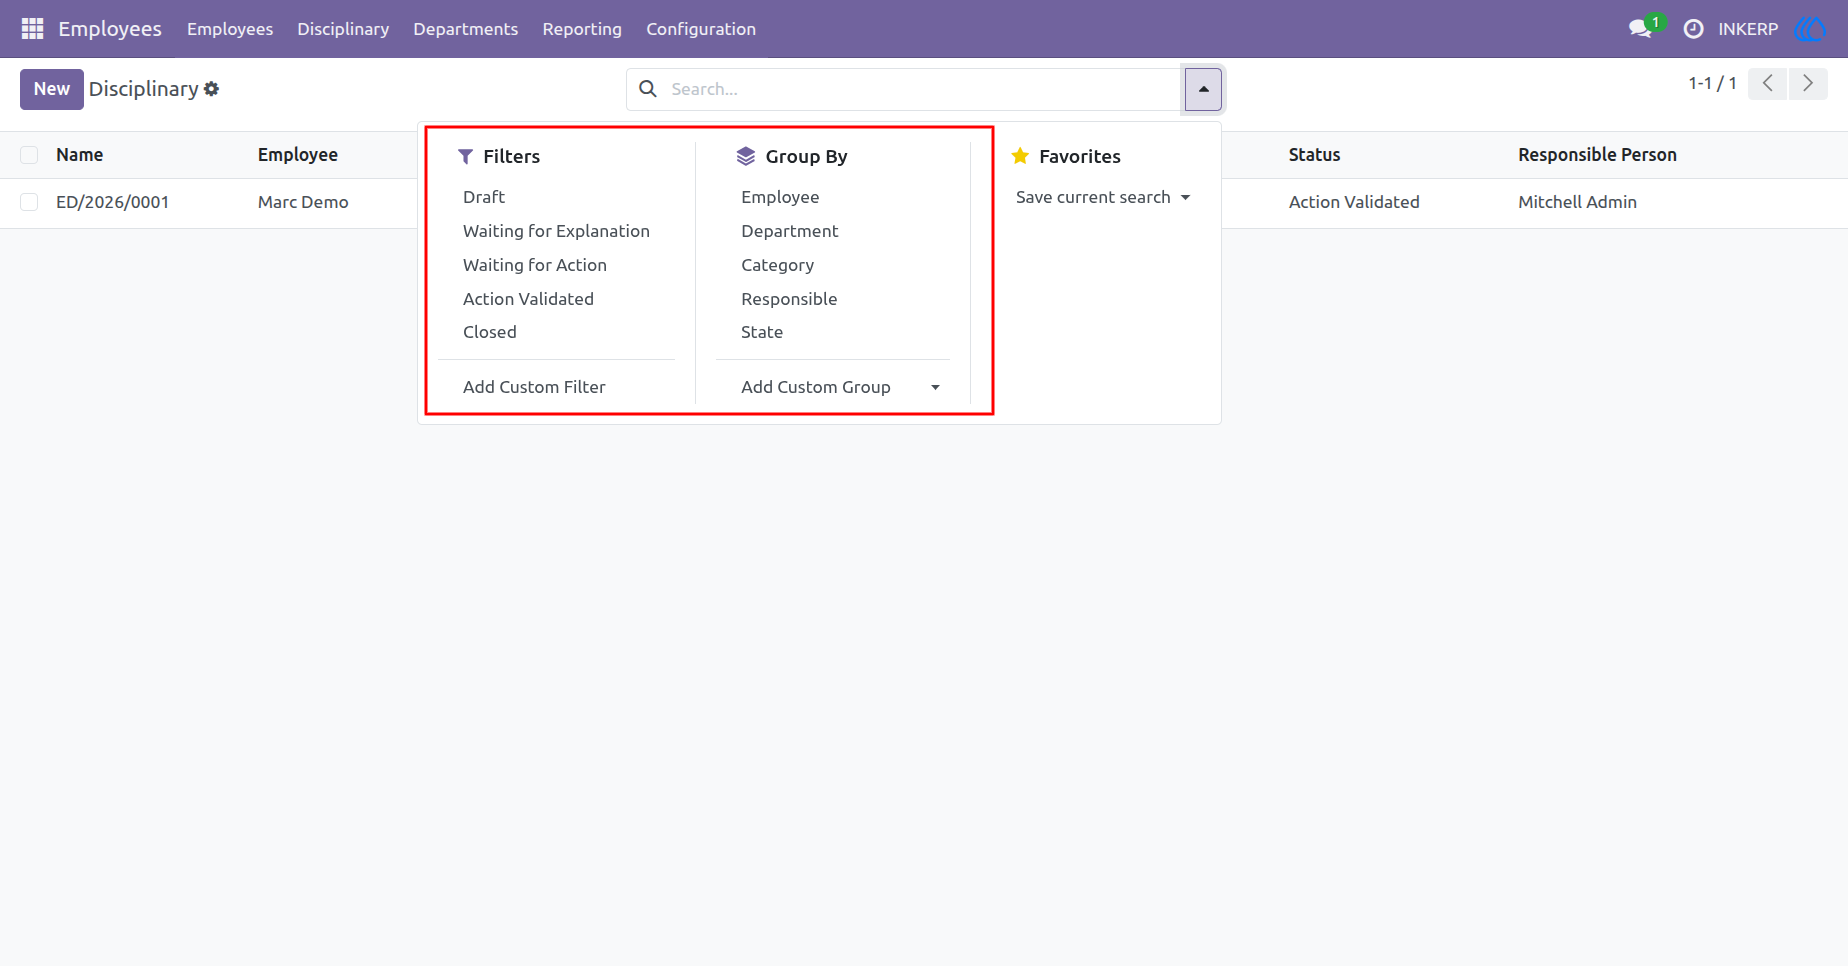Go to next page arrow
Viewport: 1848px width, 966px height.
click(1808, 83)
